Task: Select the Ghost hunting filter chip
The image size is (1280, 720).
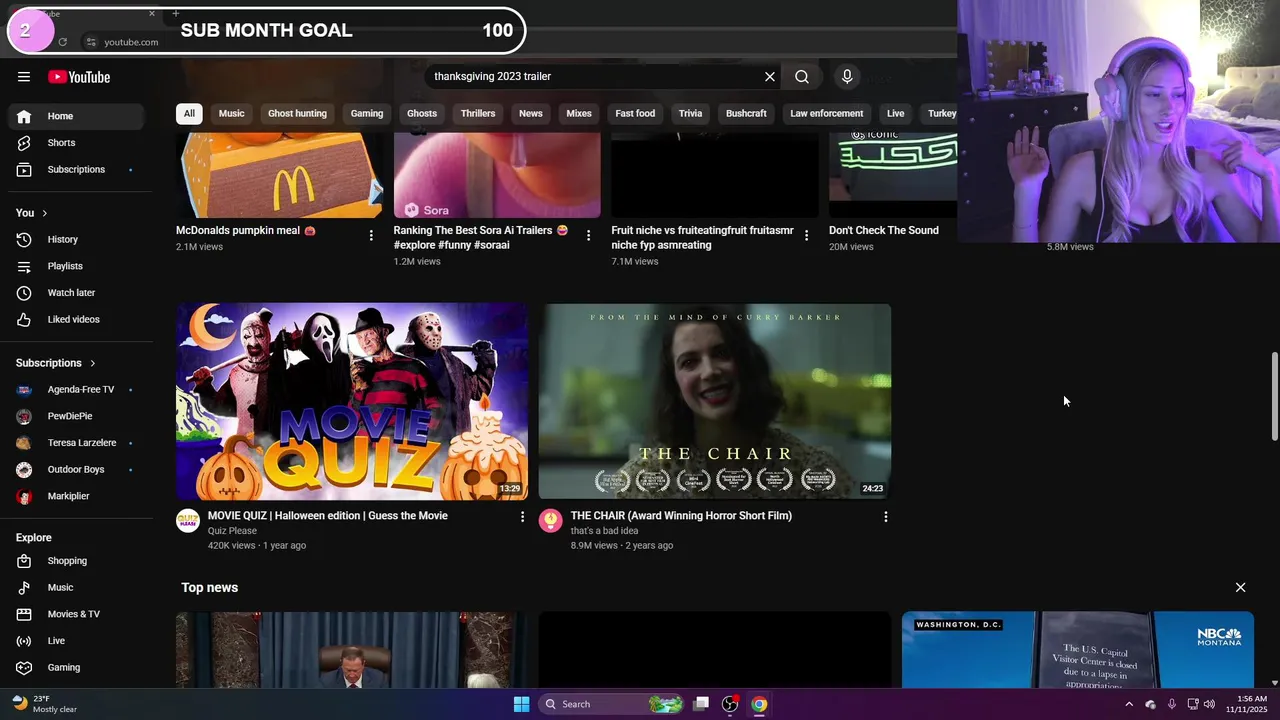Action: tap(297, 113)
